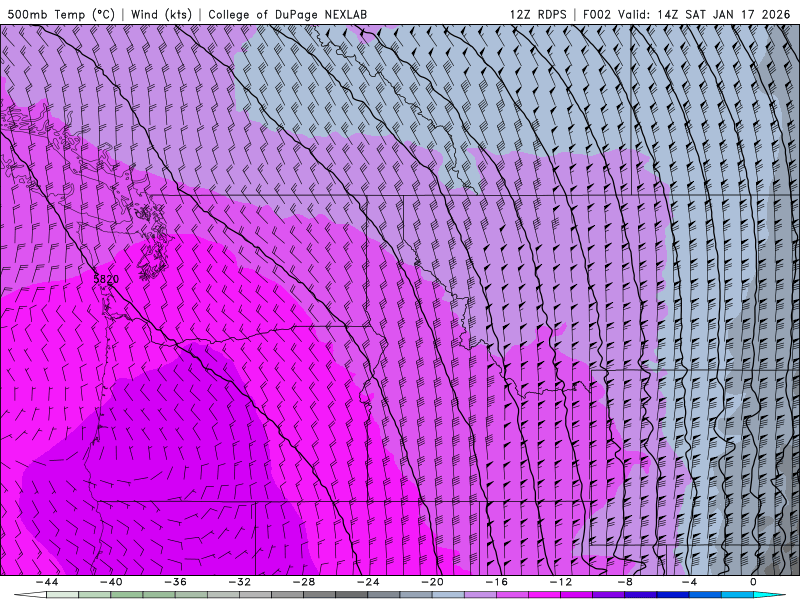Image resolution: width=800 pixels, height=600 pixels.
Task: Click the '-4' color scale label
Action: pos(689,582)
